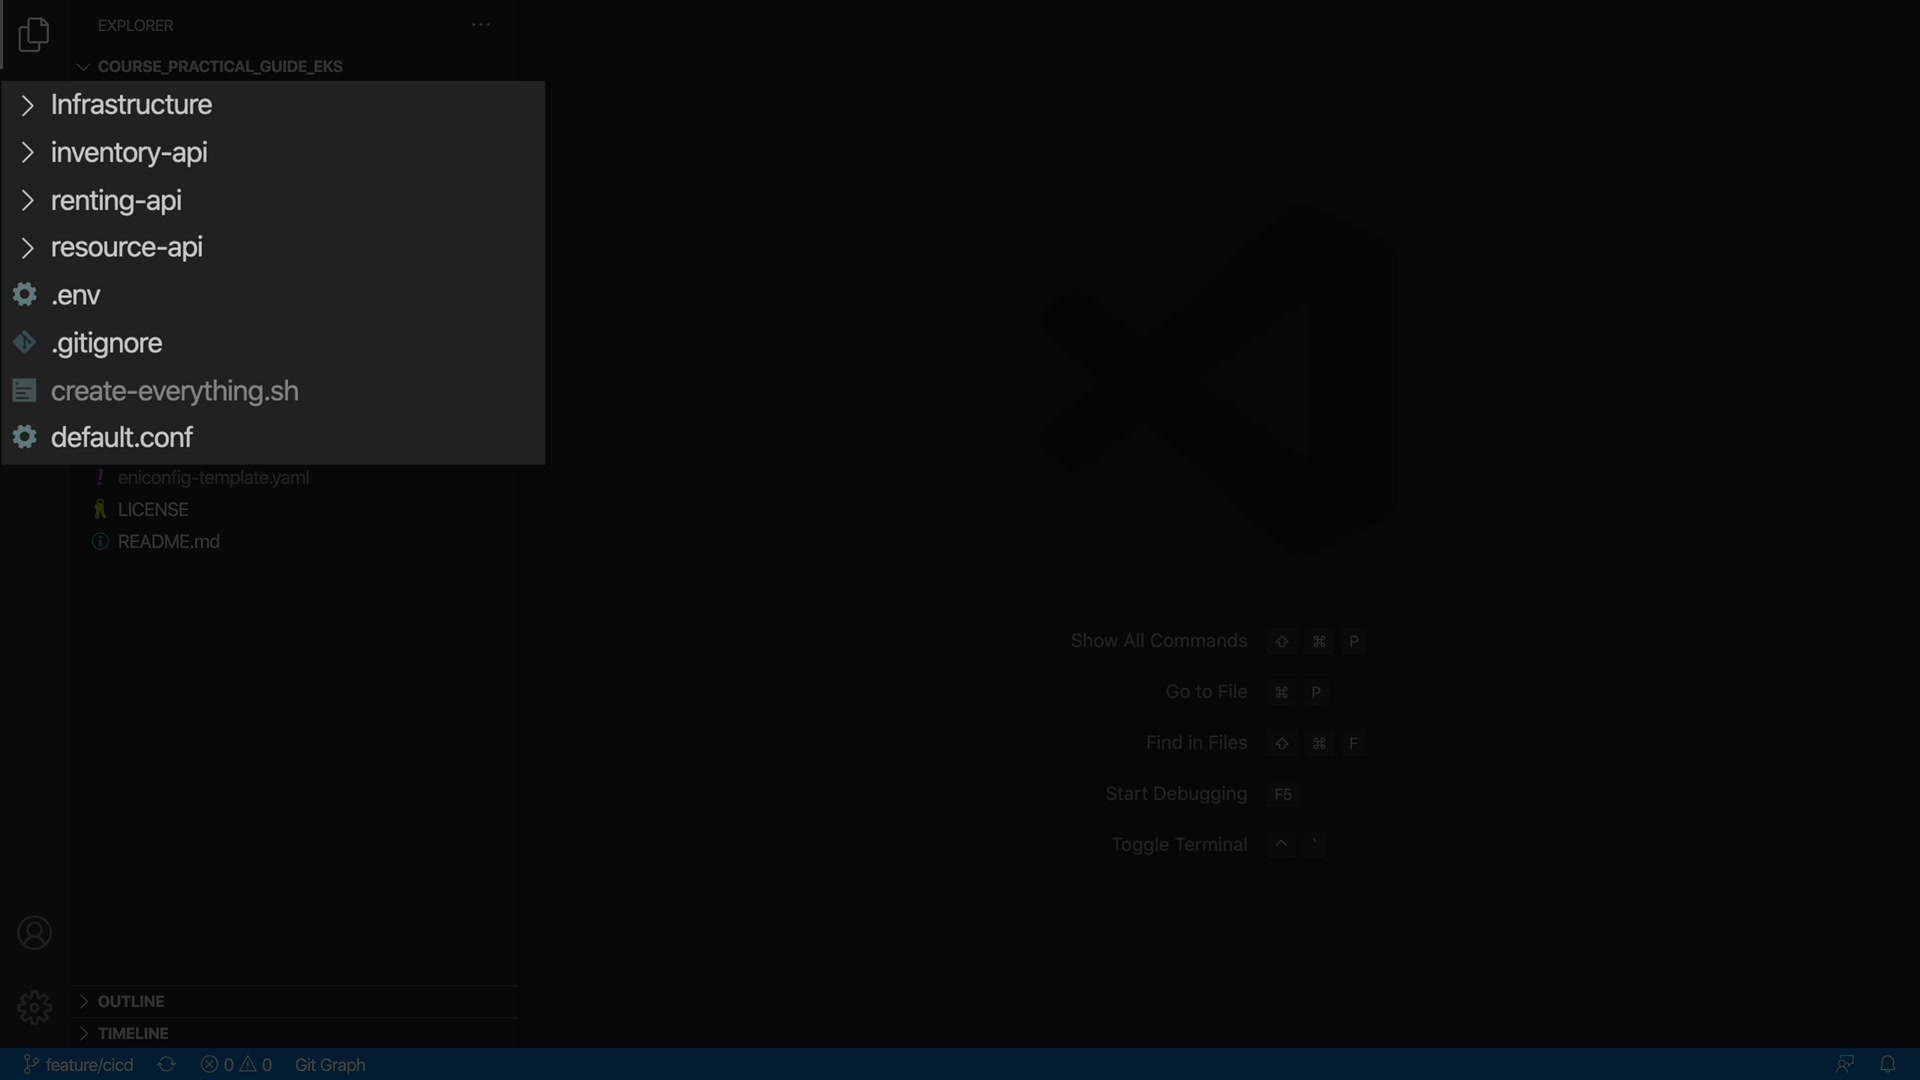Open the Accounts icon in activity bar
This screenshot has width=1920, height=1080.
[x=34, y=933]
